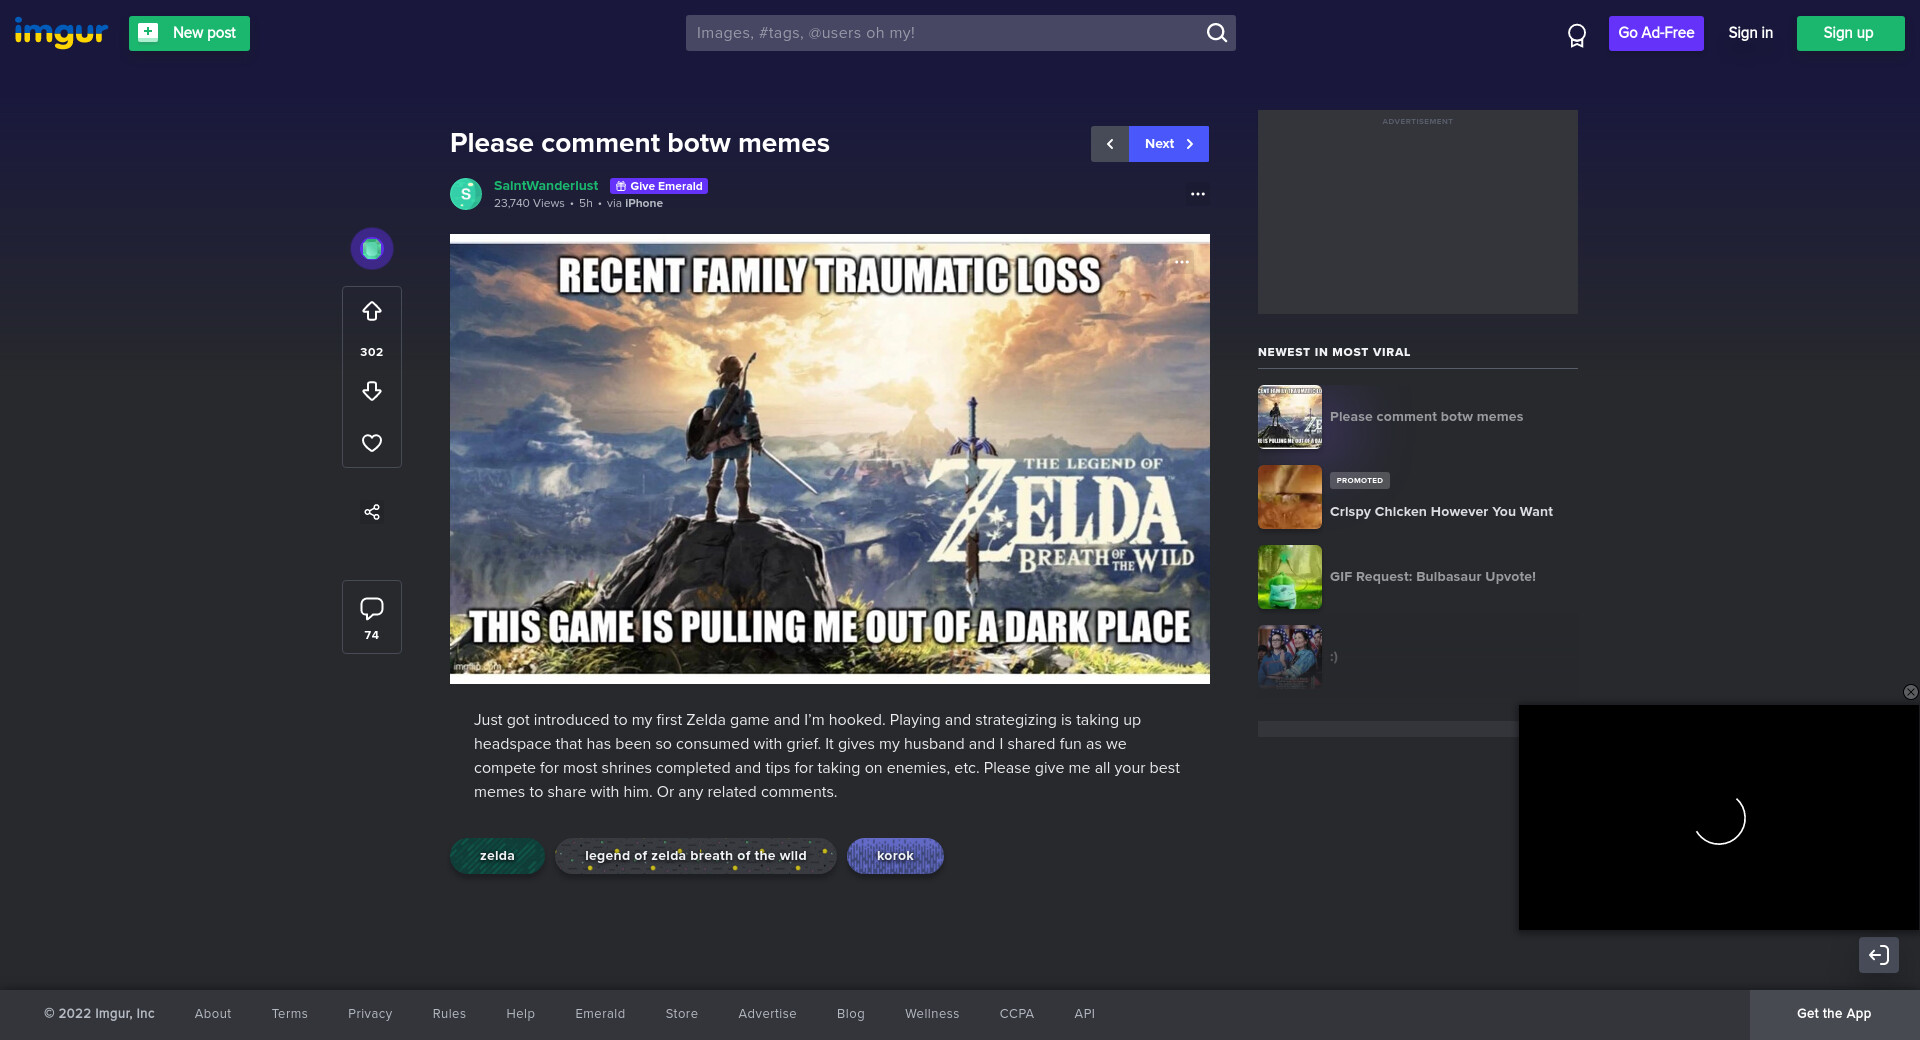This screenshot has width=1920, height=1040.
Task: Open 'Crispy Chicken However You Want' link
Action: point(1441,512)
